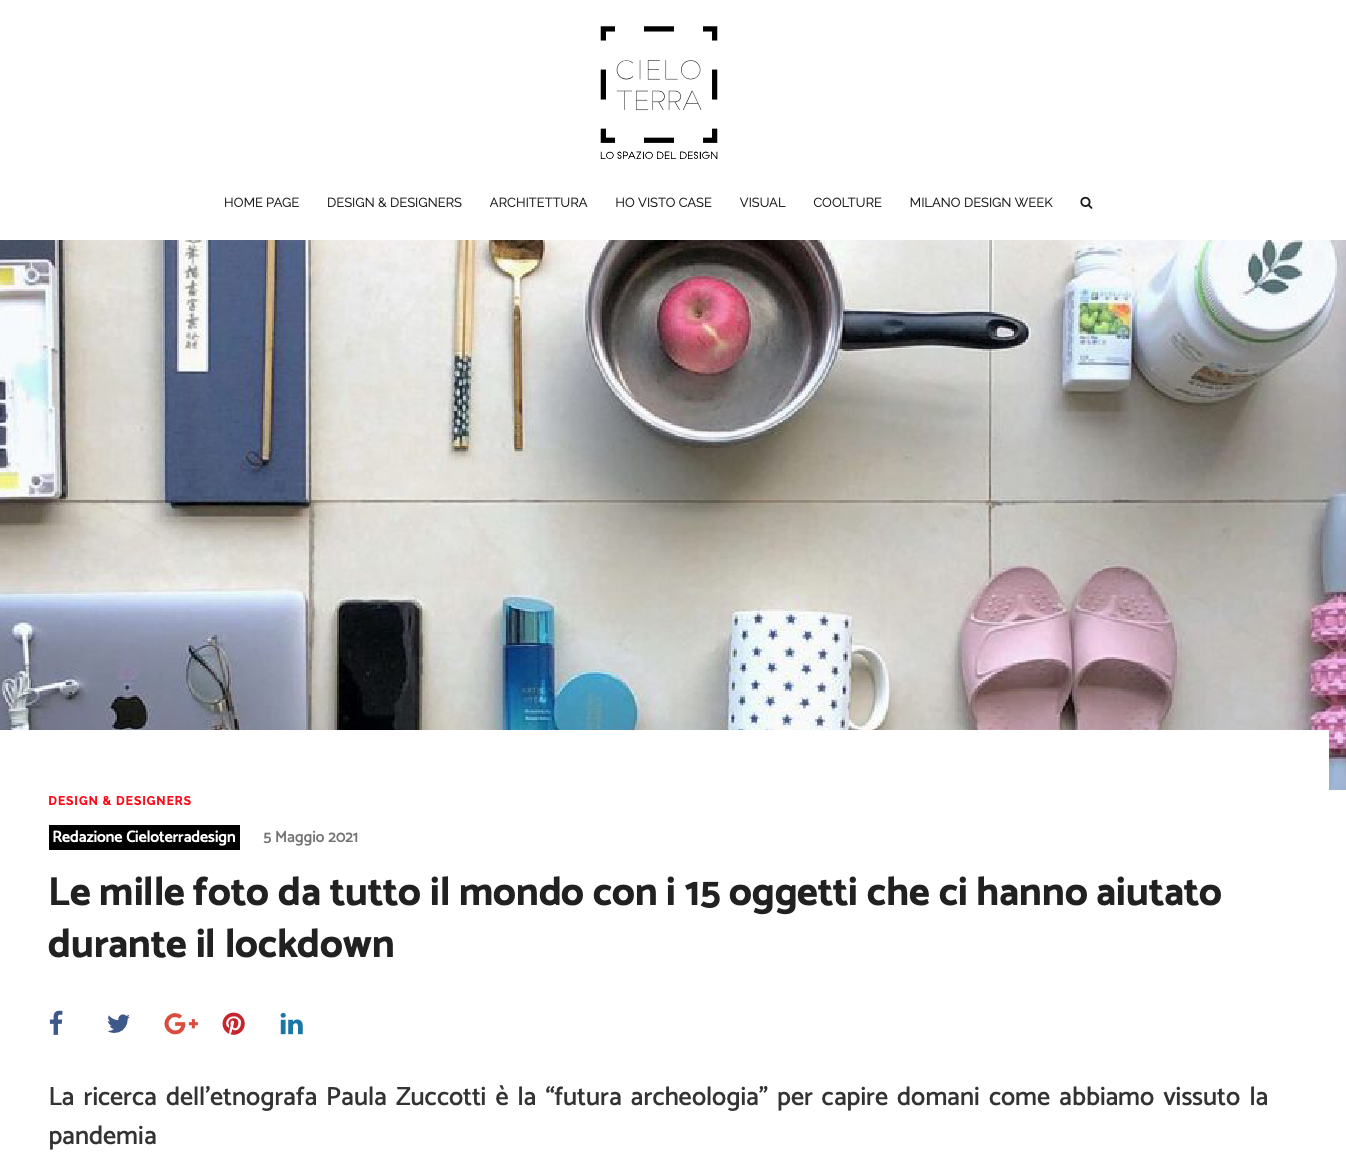
Task: Navigate to Coolture section
Action: 847,203
